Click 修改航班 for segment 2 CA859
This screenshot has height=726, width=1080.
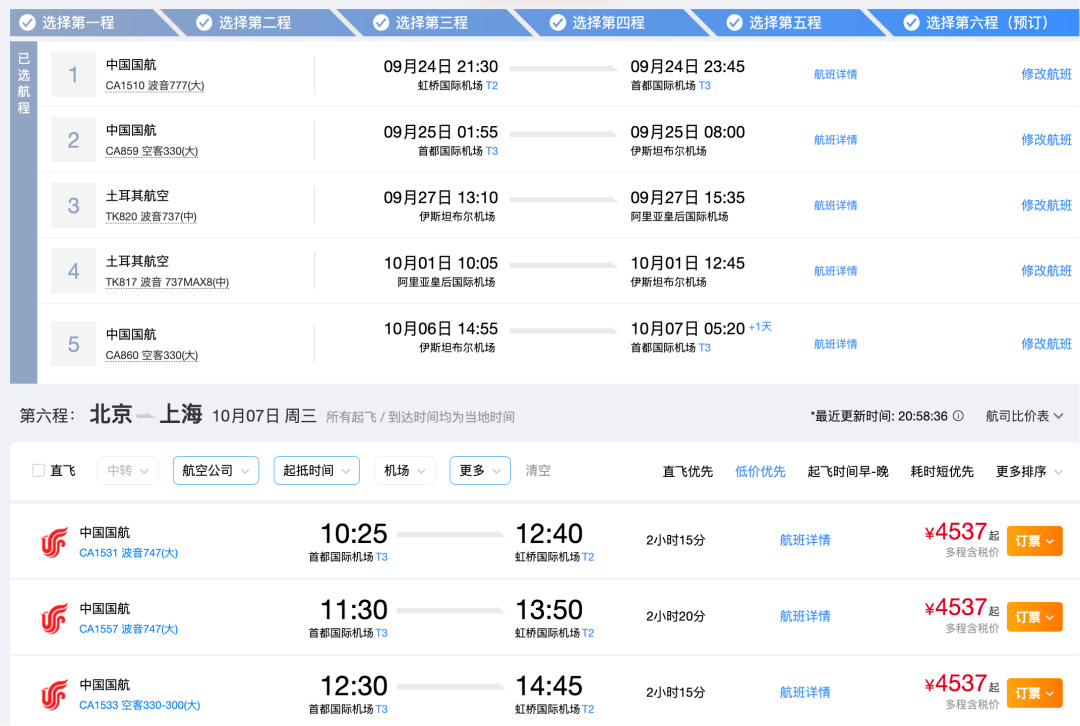[x=1046, y=140]
